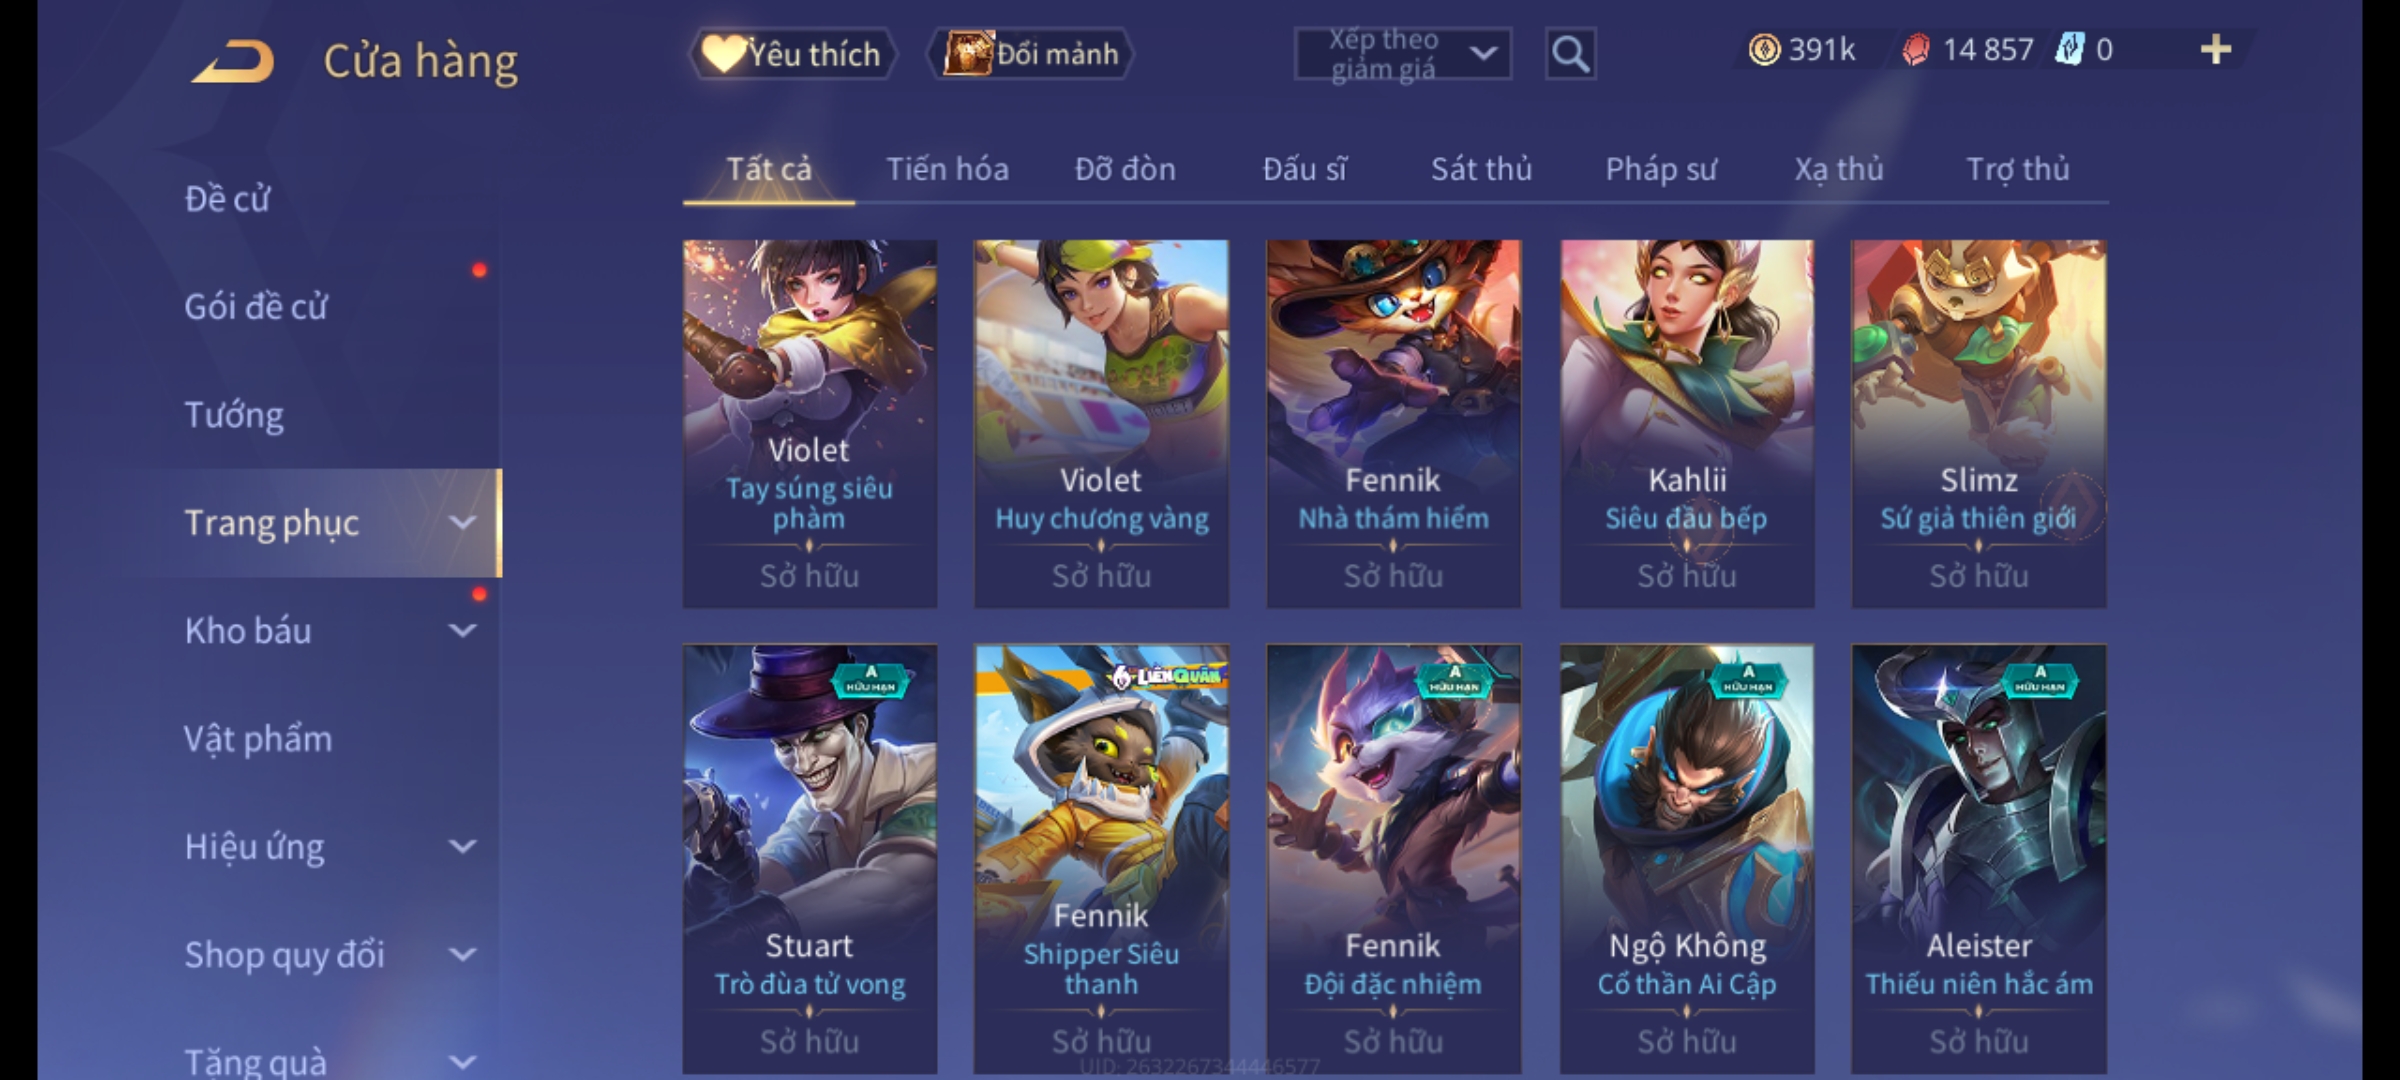Switch to the Sát thủ tab
The image size is (2400, 1080).
coord(1481,169)
